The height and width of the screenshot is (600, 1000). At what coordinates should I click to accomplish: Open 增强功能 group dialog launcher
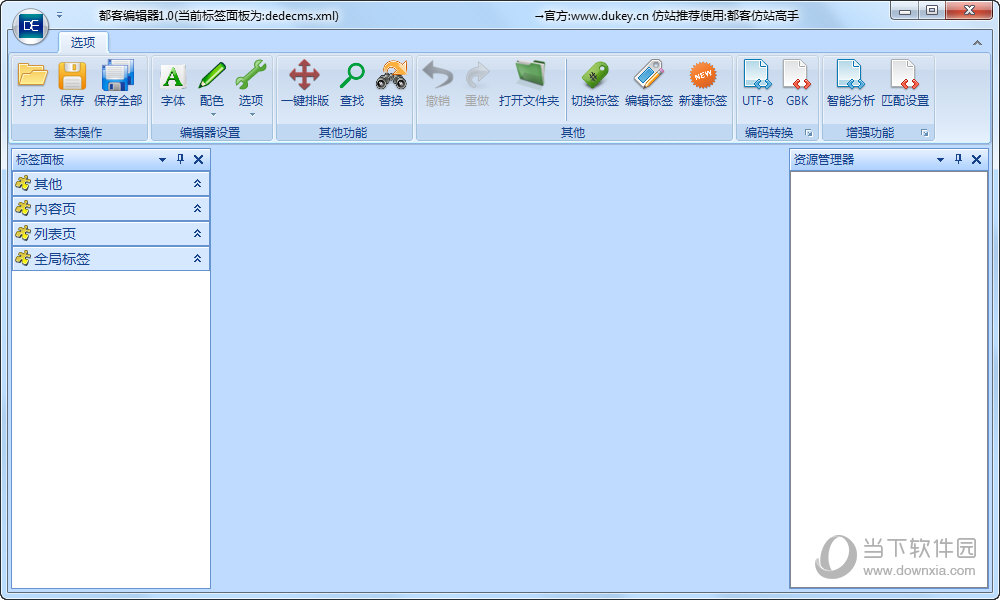pyautogui.click(x=925, y=133)
